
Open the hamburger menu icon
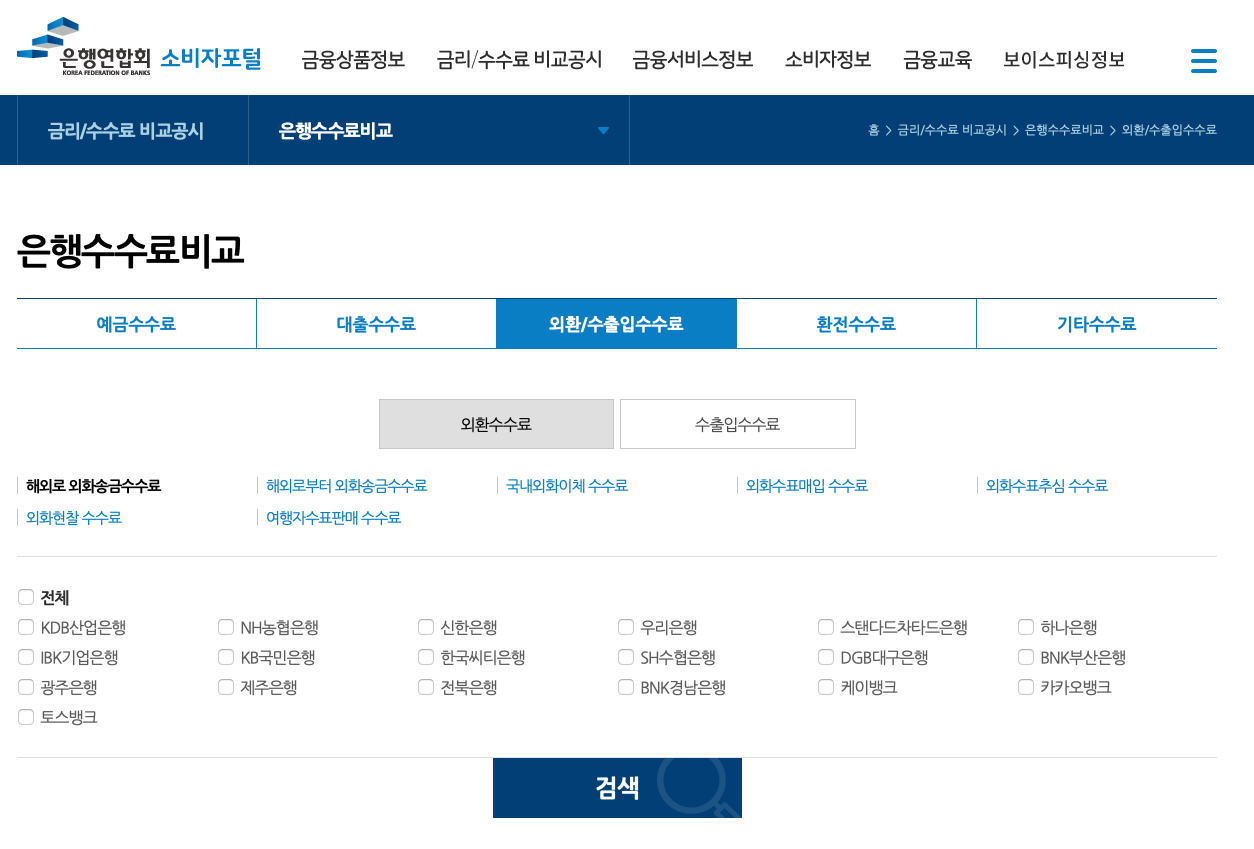click(x=1204, y=60)
